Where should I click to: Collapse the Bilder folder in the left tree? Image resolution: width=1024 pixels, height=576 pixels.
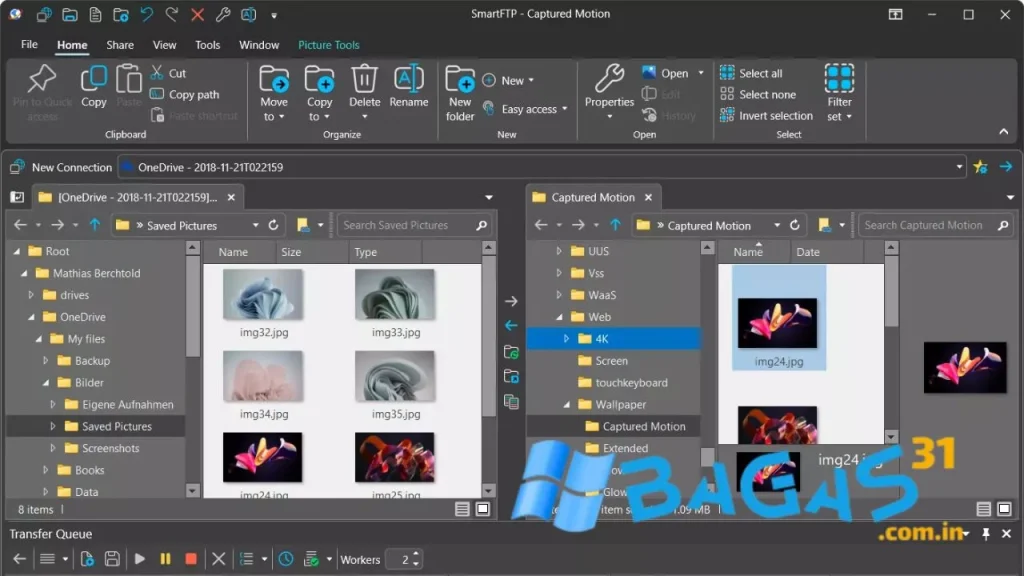coord(46,383)
